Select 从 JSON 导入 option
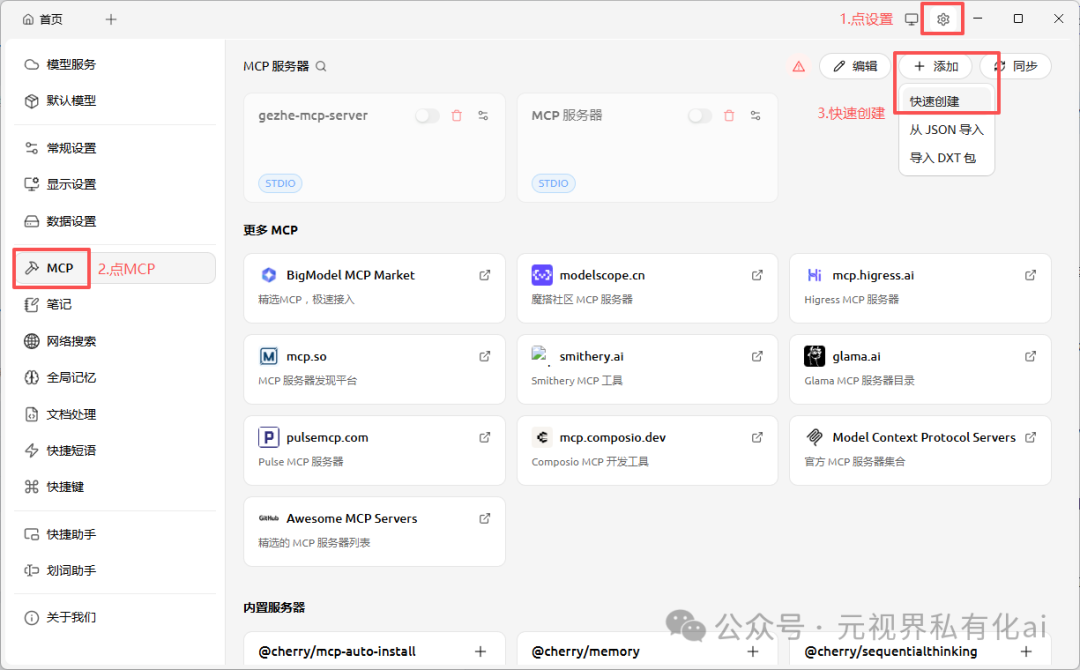The height and width of the screenshot is (670, 1080). [x=945, y=129]
